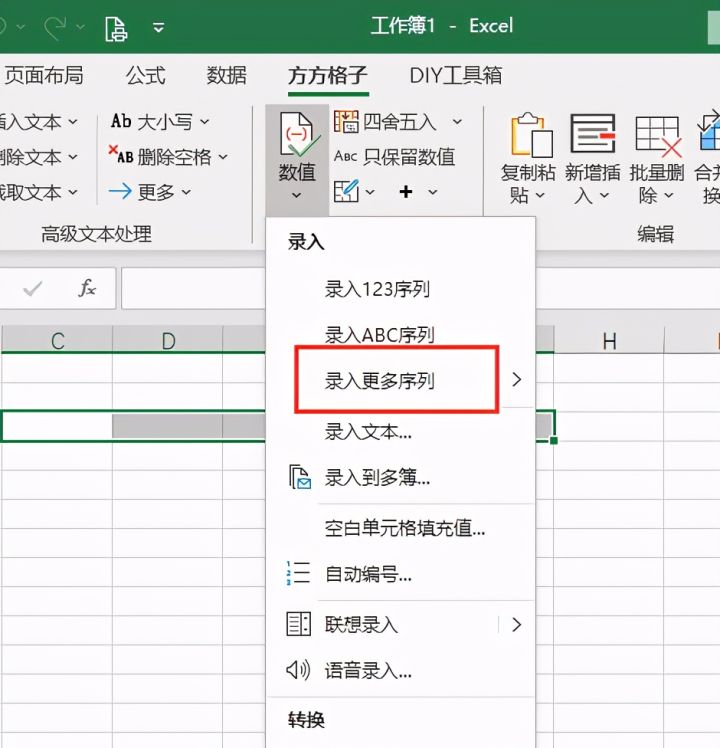Screen dimensions: 720x748
Task: Click the 录入到多簿 document-mail icon
Action: pyautogui.click(x=300, y=477)
